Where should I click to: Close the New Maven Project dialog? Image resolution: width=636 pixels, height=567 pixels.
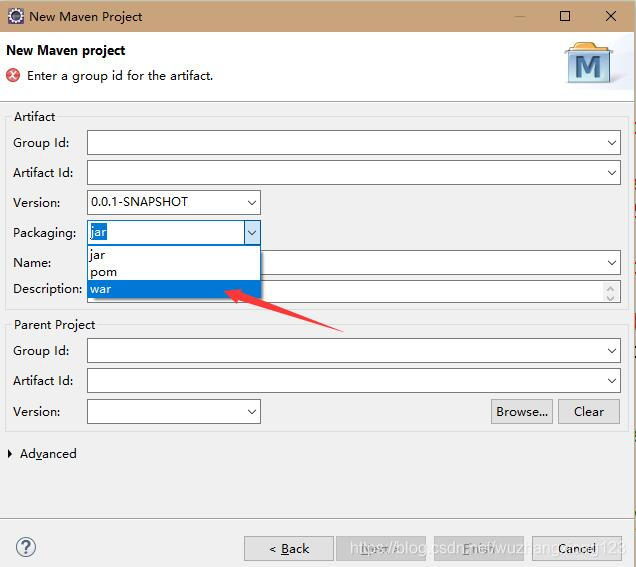[611, 16]
